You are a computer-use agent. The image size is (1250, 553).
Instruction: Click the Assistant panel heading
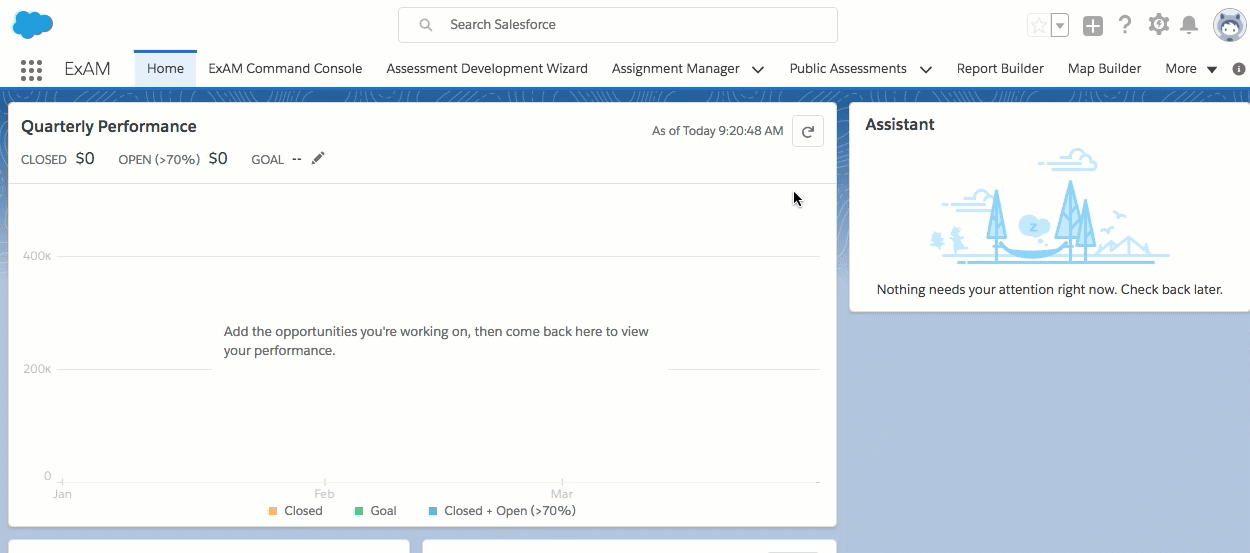[900, 124]
